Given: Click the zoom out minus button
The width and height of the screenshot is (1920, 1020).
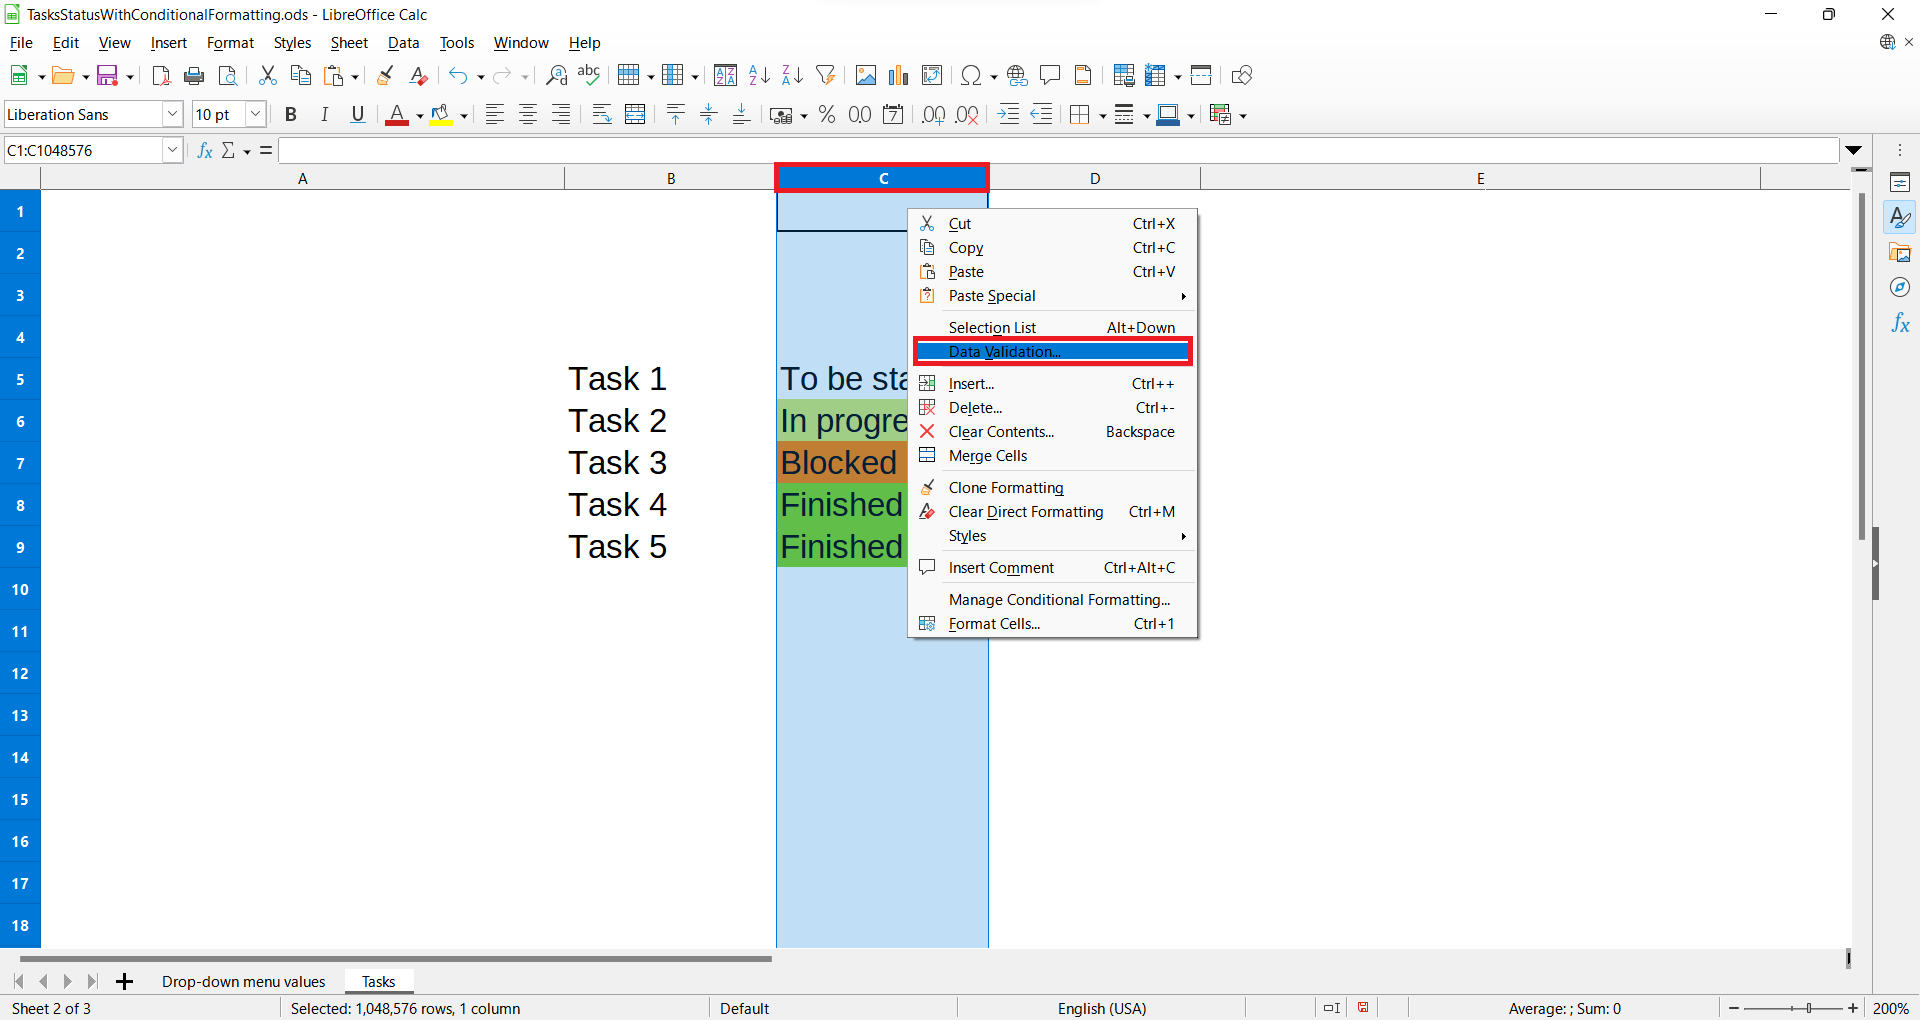Looking at the screenshot, I should 1734,1008.
